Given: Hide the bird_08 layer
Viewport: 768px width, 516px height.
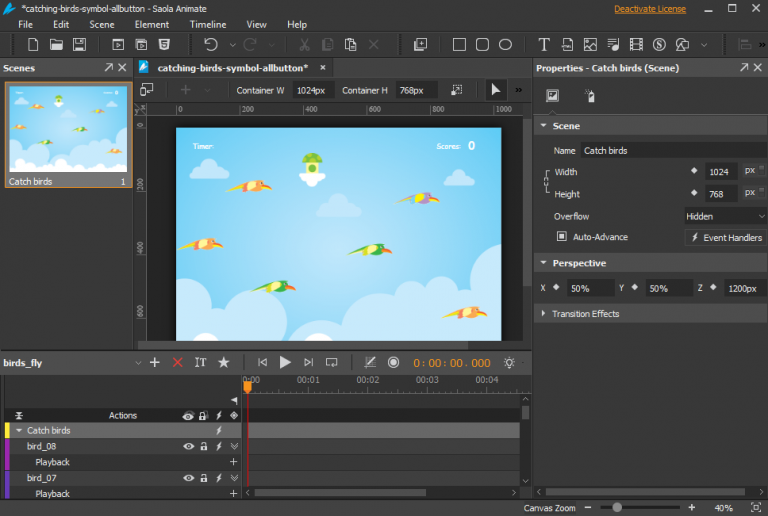Looking at the screenshot, I should click(188, 446).
